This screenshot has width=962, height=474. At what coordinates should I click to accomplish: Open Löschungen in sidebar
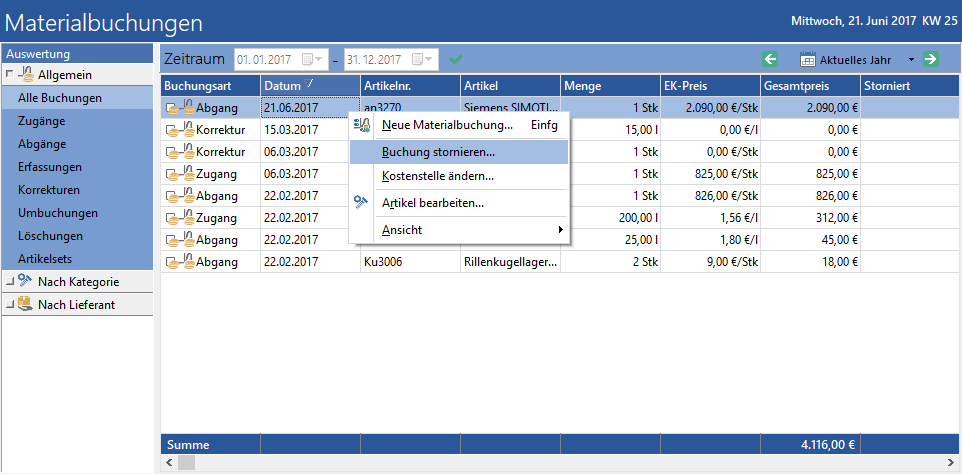[x=77, y=236]
